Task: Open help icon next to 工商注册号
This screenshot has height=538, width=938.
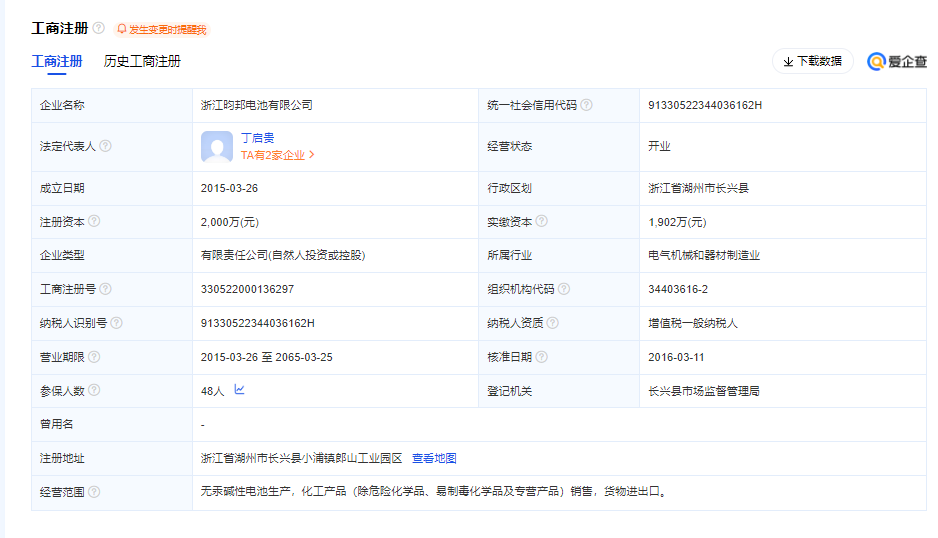Action: point(105,289)
